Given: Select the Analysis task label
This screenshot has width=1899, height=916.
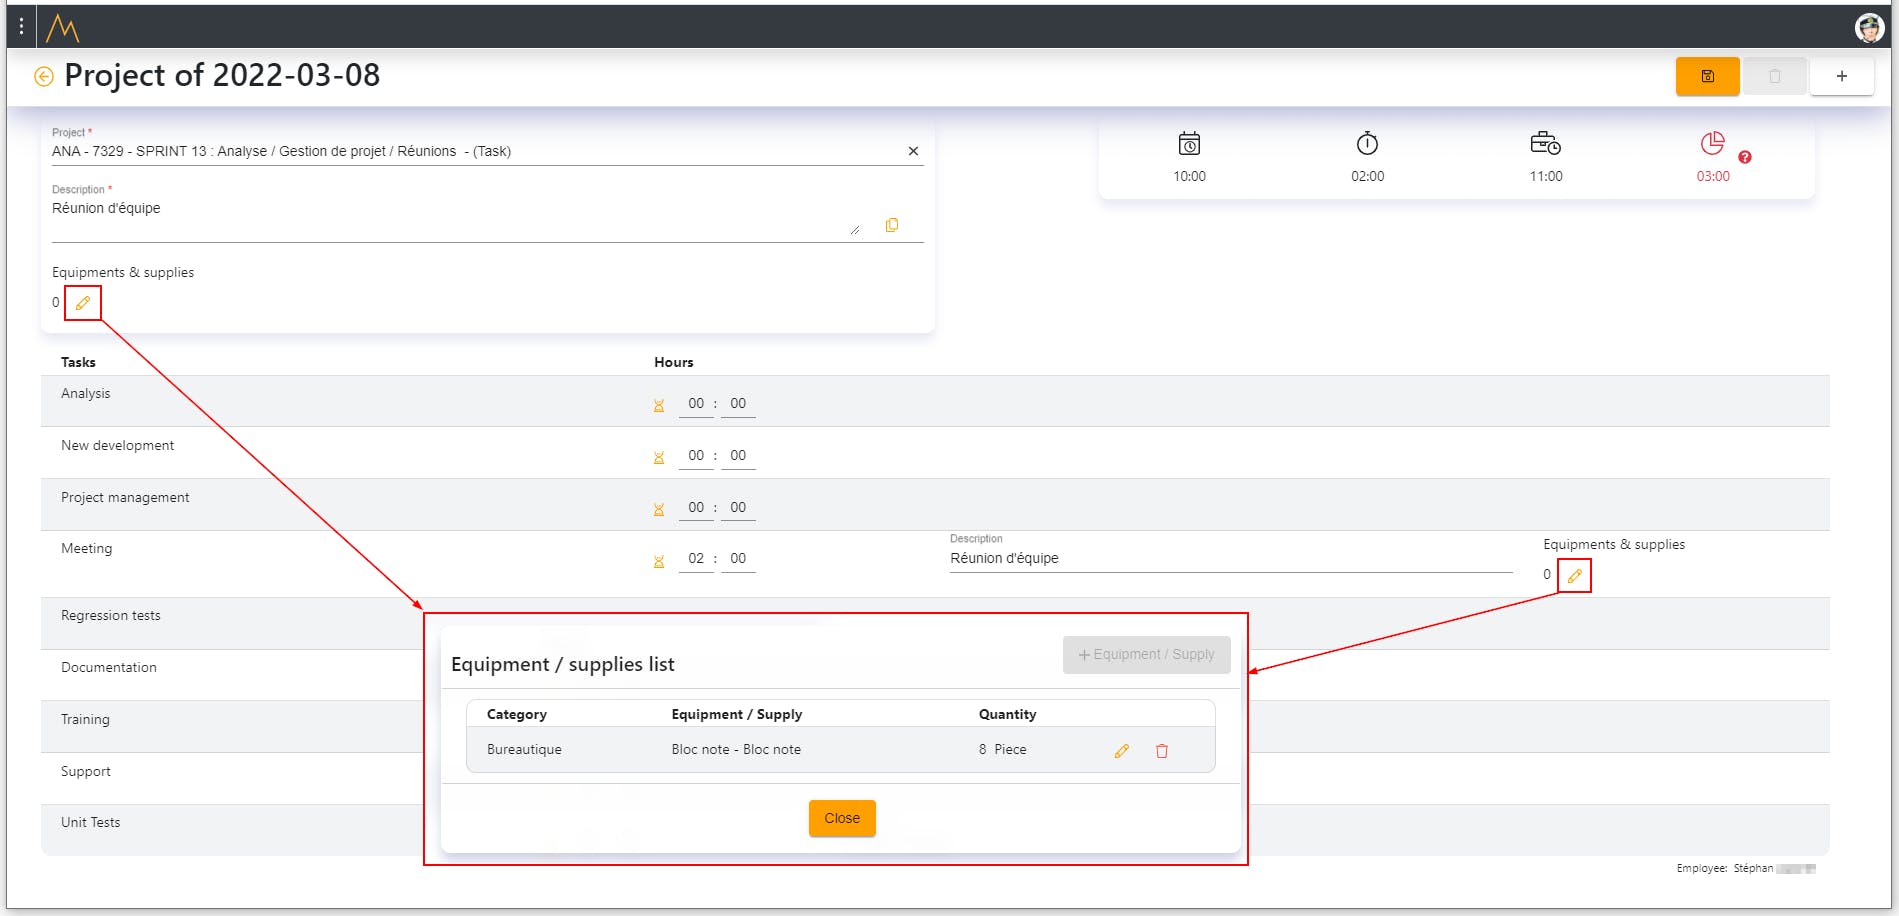Looking at the screenshot, I should click(86, 394).
